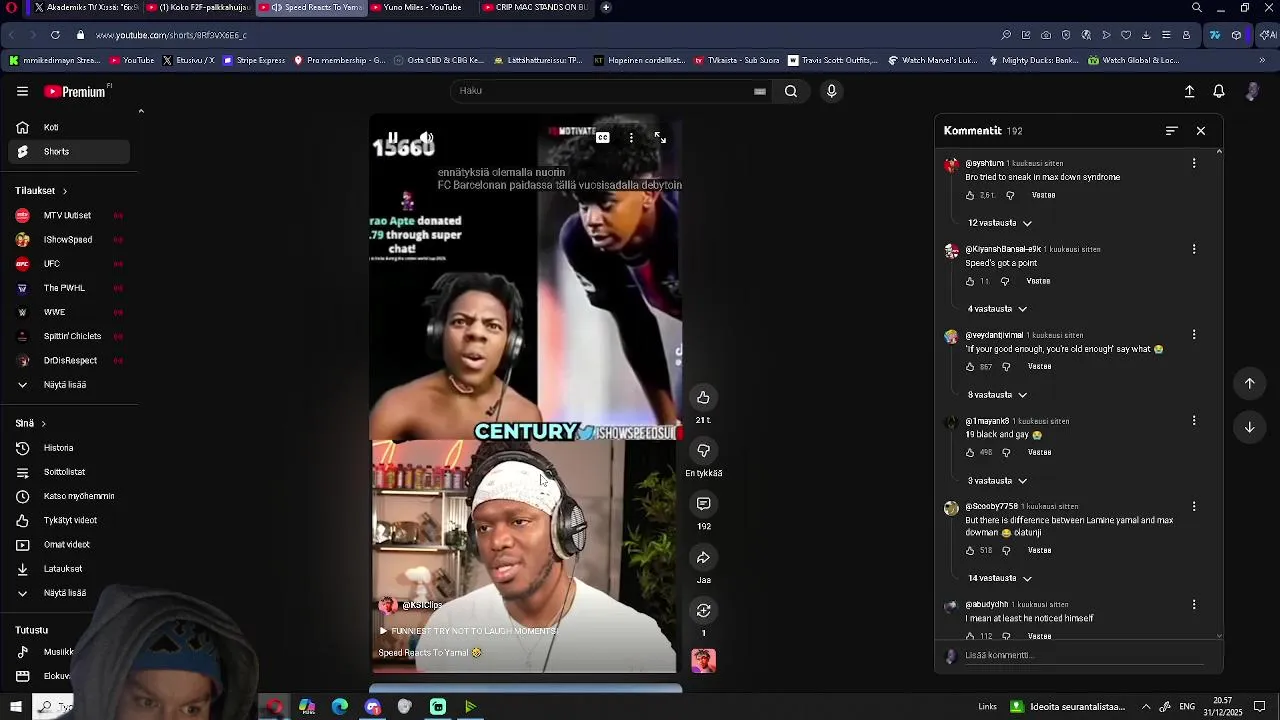Toggle the comments button showing 192

[x=703, y=504]
